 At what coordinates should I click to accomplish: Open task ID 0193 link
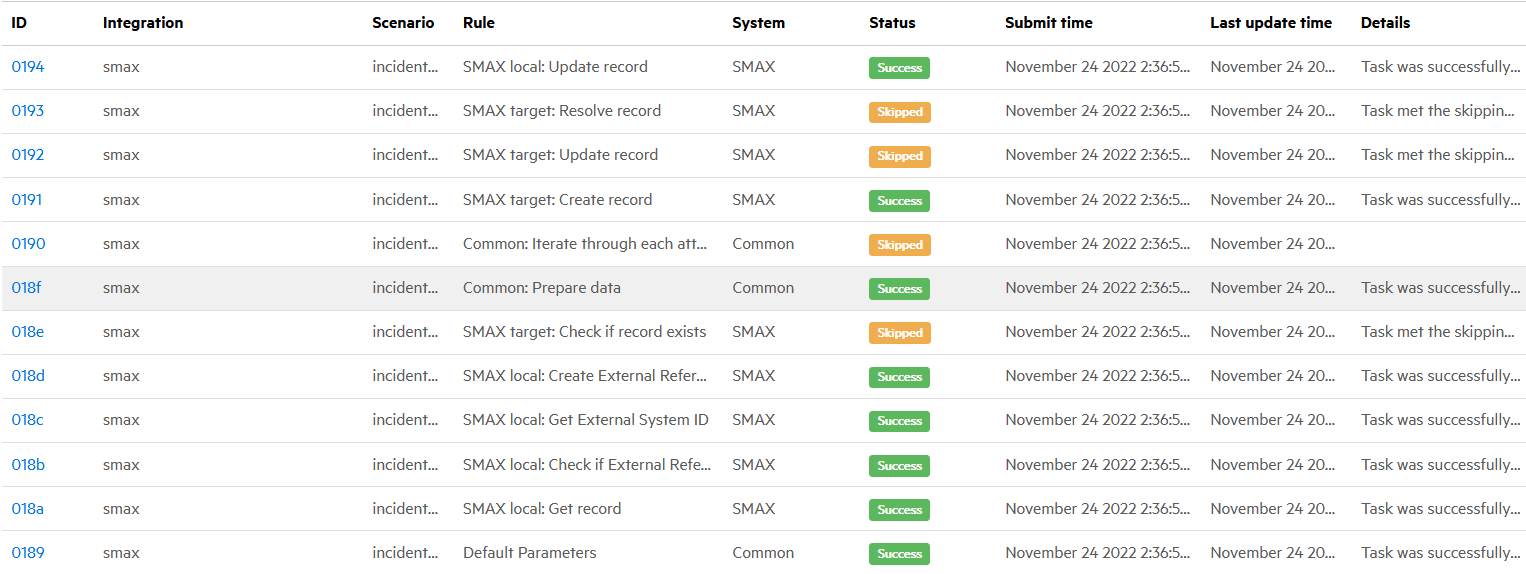28,111
